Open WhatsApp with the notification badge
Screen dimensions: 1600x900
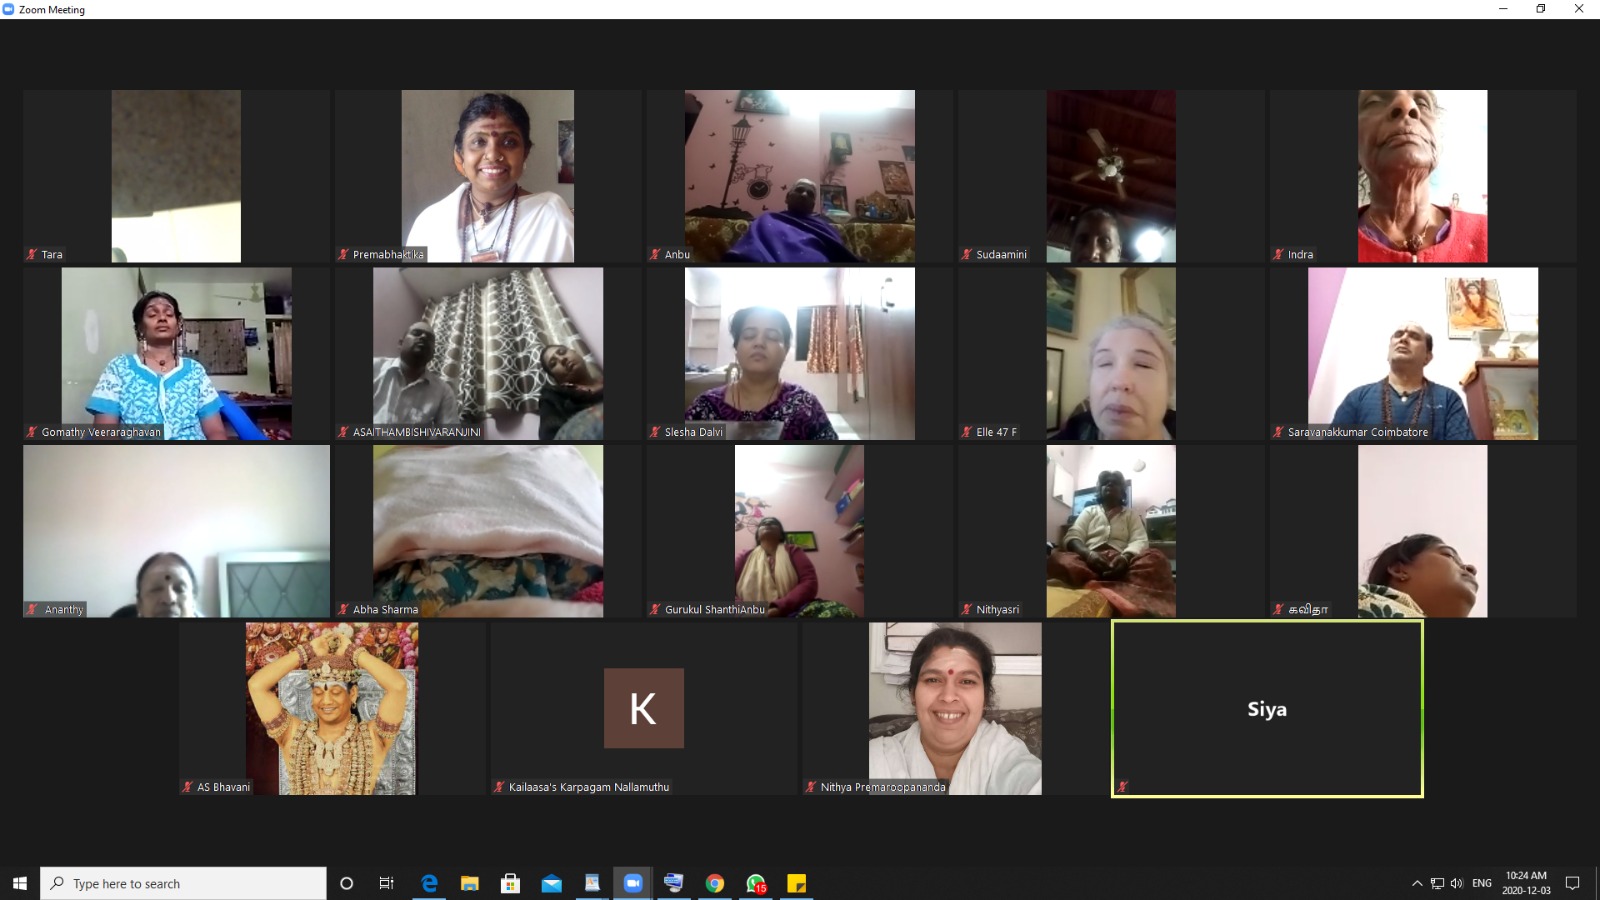pyautogui.click(x=756, y=883)
